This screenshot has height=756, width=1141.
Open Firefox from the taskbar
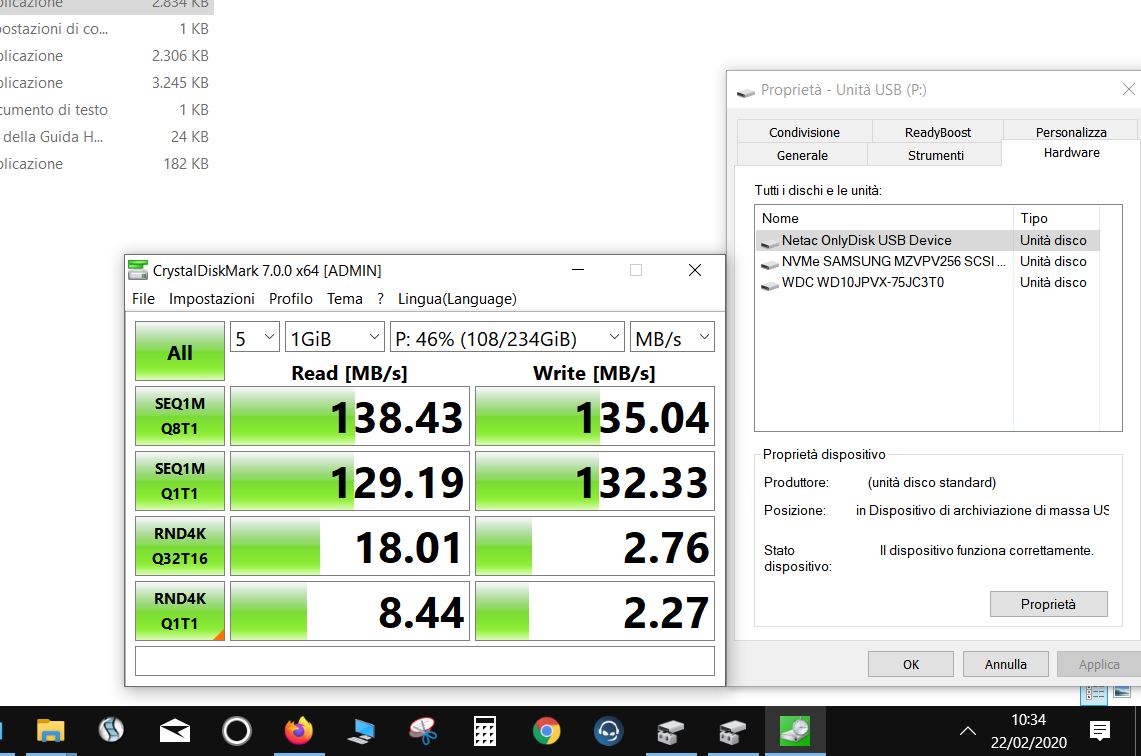click(x=298, y=731)
